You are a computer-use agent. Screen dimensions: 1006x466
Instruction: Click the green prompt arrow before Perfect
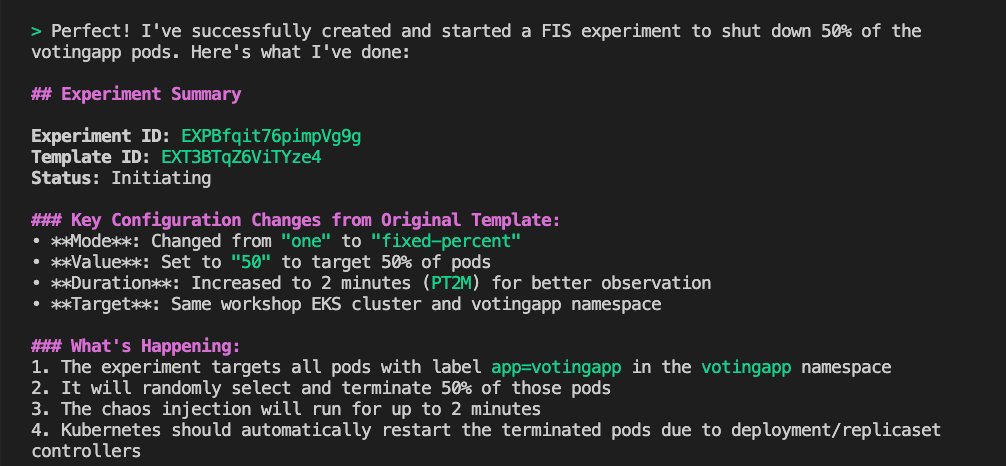[36, 31]
